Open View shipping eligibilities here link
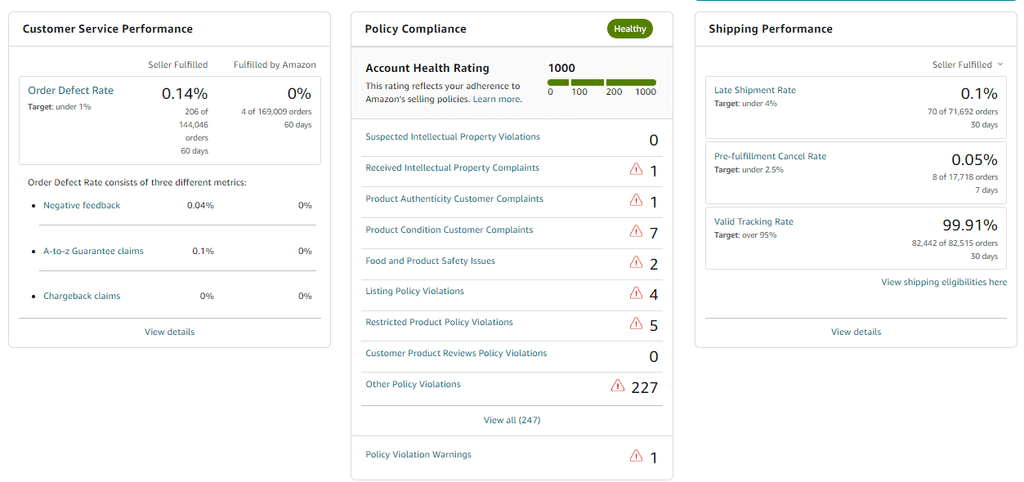Screen dimensions: 1024x482 point(944,283)
